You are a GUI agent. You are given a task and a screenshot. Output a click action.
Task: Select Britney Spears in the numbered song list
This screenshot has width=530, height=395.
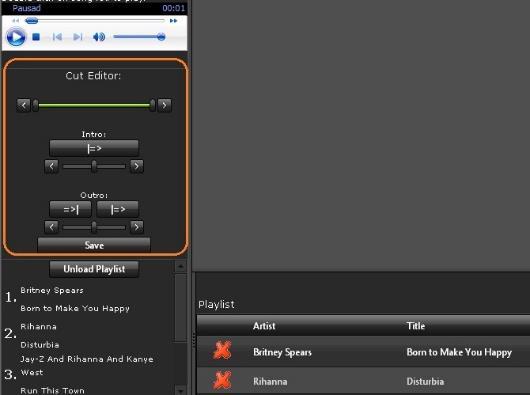coord(52,290)
